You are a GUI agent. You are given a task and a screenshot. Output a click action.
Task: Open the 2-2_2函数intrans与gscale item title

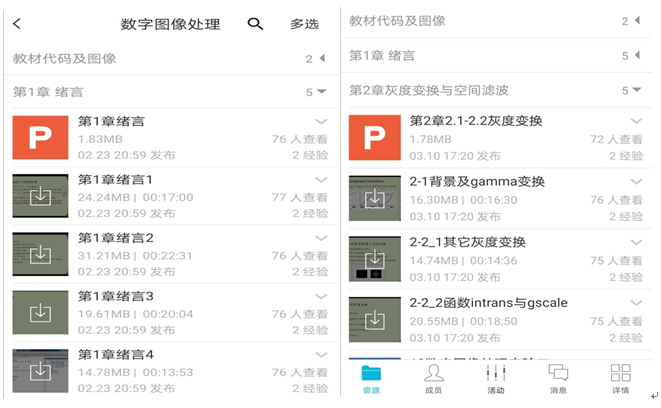click(x=473, y=303)
